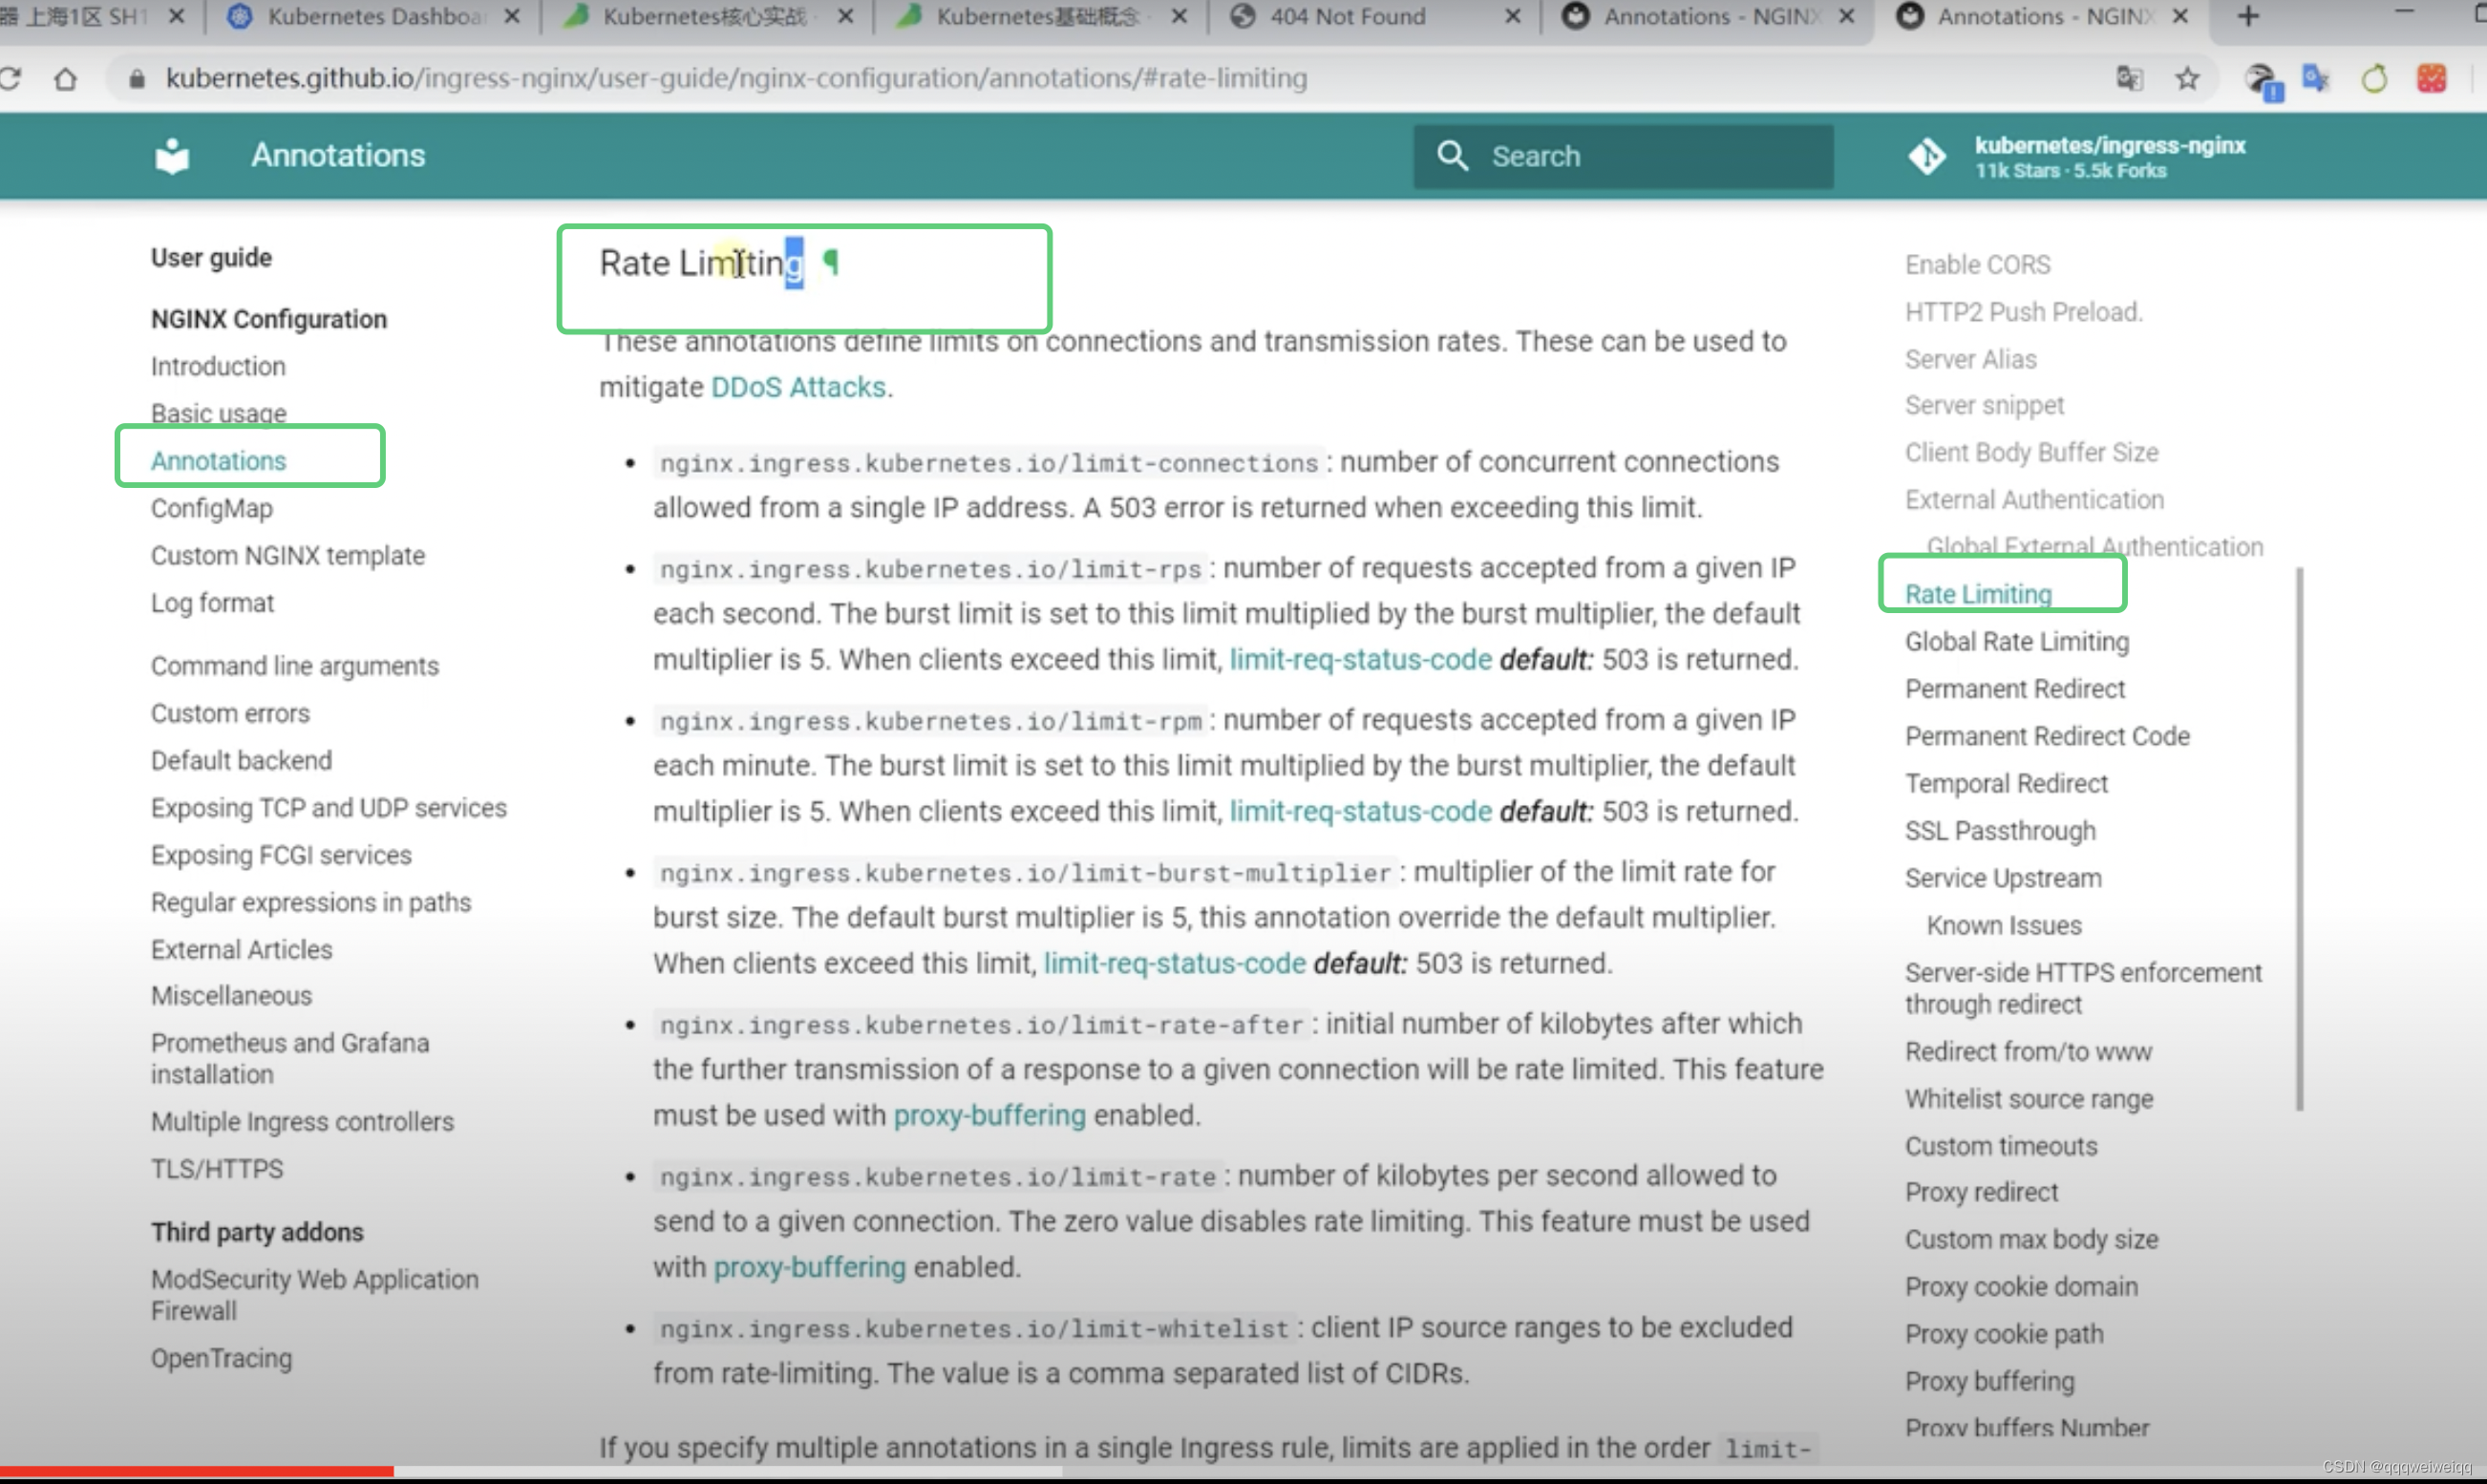Jump to Permanent Redirect Code section
This screenshot has height=1484, width=2487.
point(2047,736)
